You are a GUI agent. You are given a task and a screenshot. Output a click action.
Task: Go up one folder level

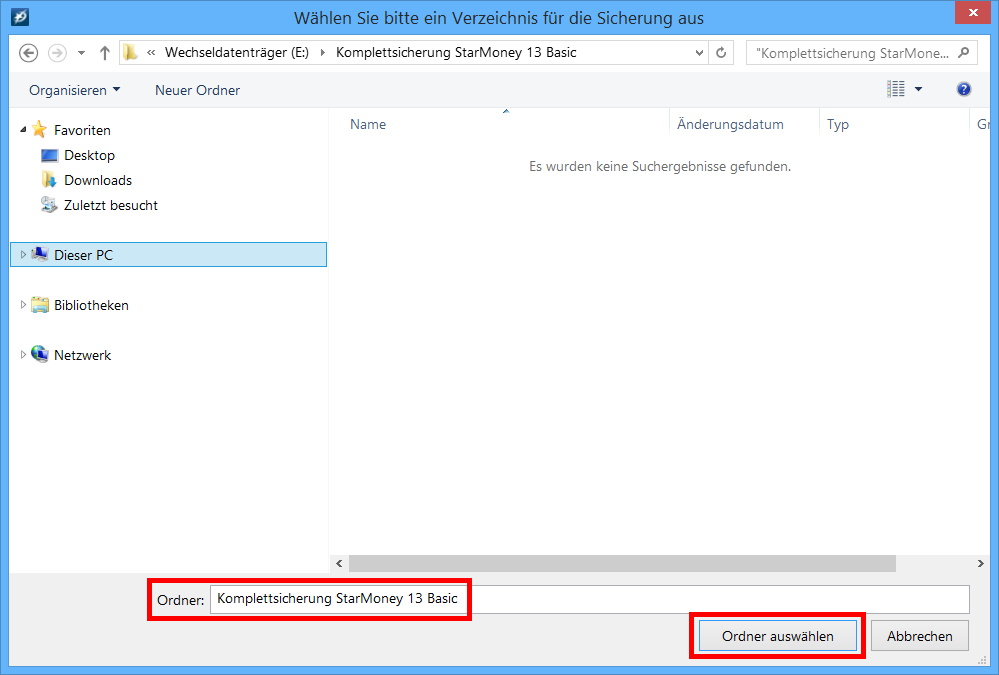click(104, 53)
